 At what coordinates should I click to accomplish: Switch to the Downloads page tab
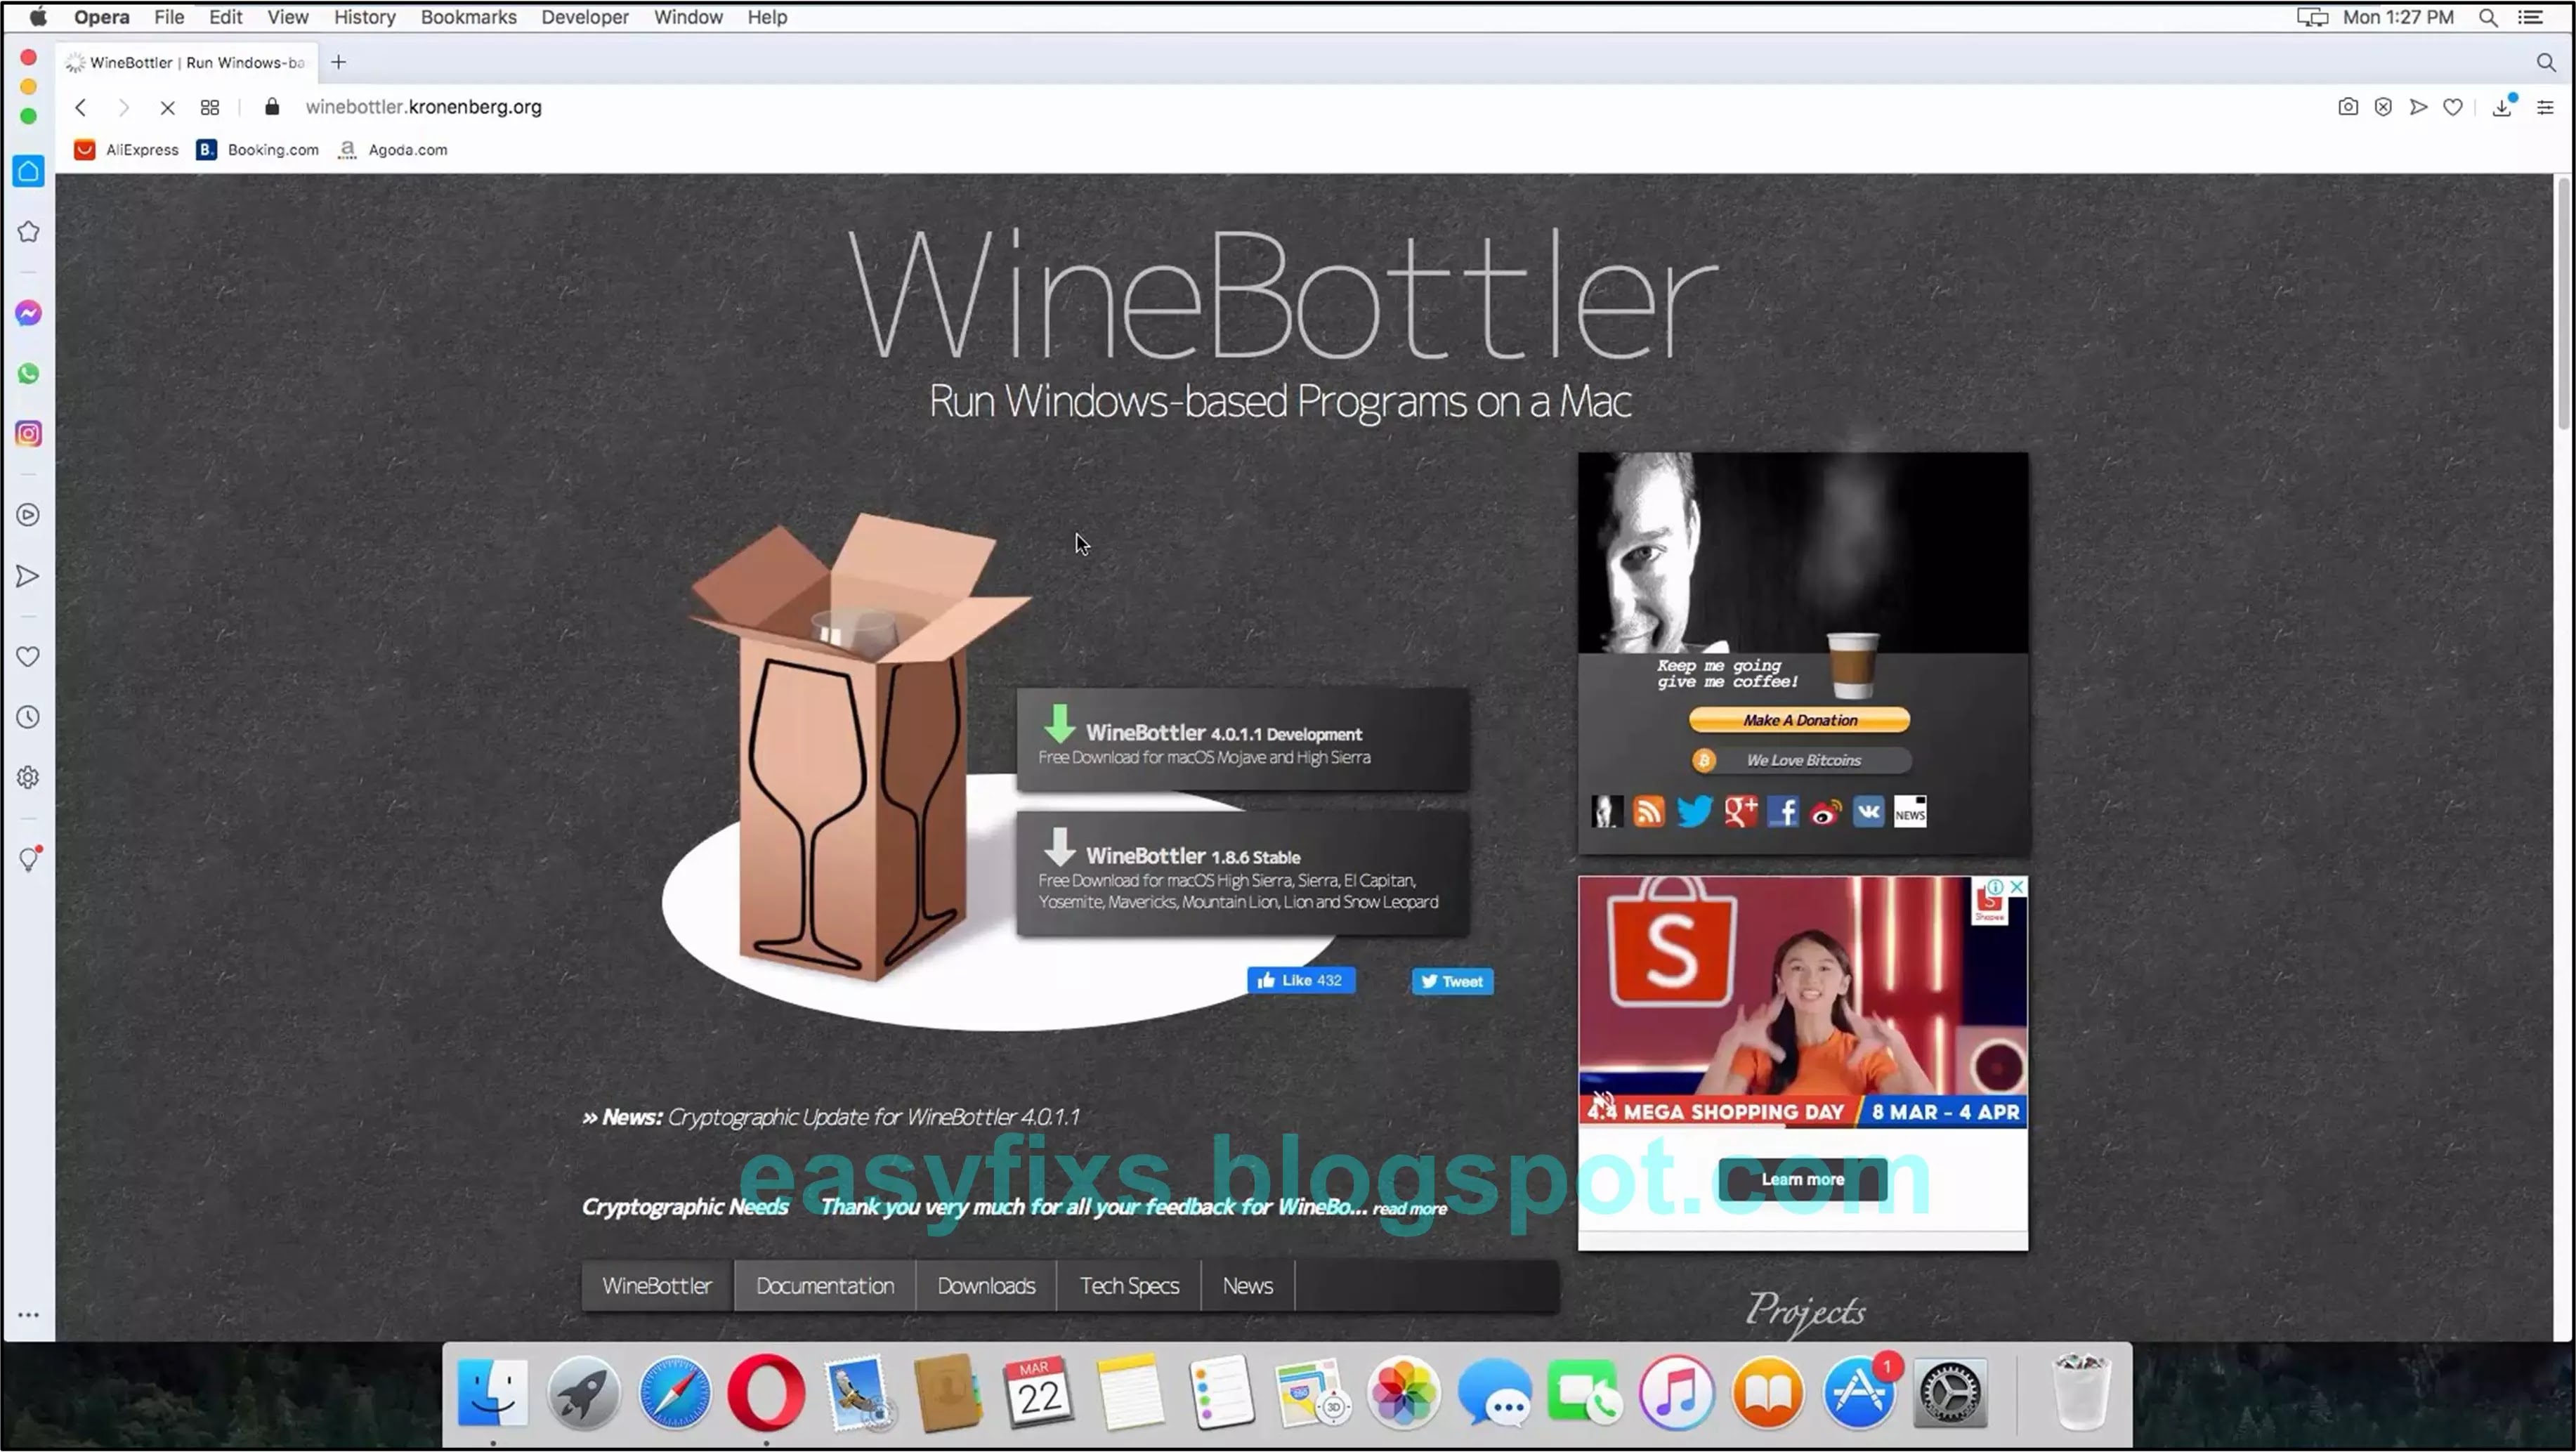[x=986, y=1285]
